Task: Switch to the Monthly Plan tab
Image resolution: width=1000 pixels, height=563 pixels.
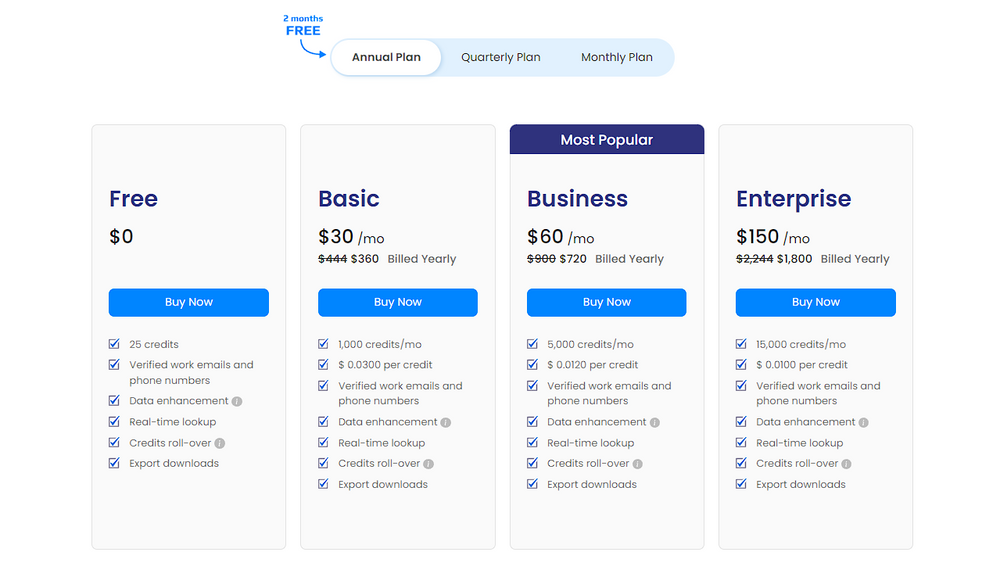Action: pyautogui.click(x=617, y=57)
